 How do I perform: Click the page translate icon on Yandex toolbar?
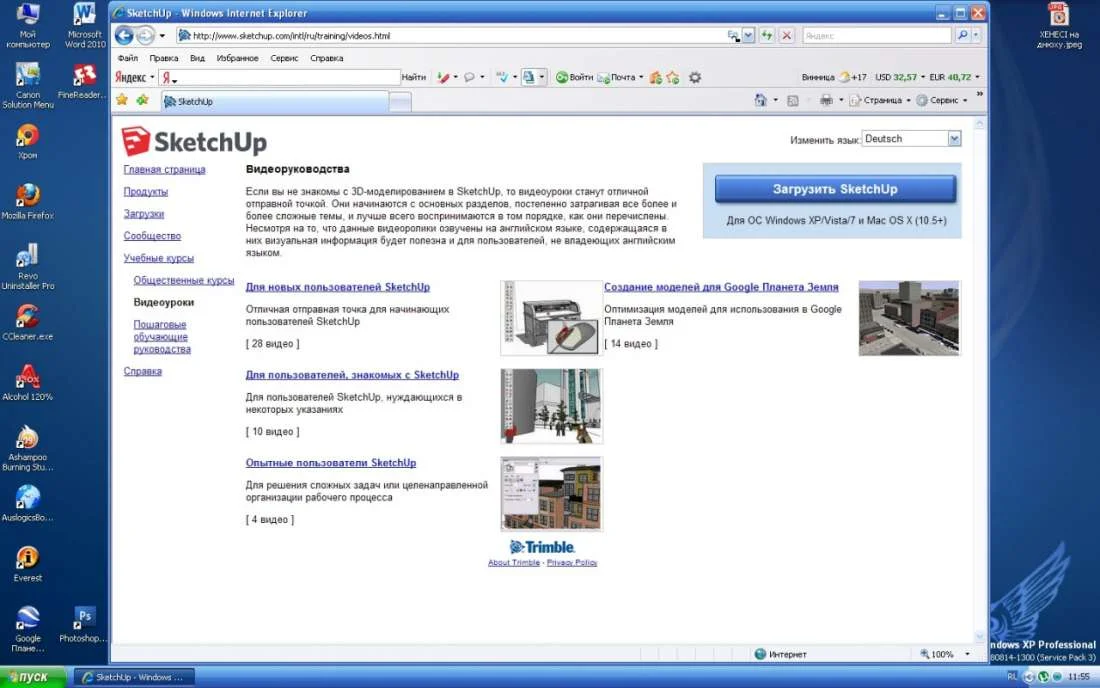[529, 77]
